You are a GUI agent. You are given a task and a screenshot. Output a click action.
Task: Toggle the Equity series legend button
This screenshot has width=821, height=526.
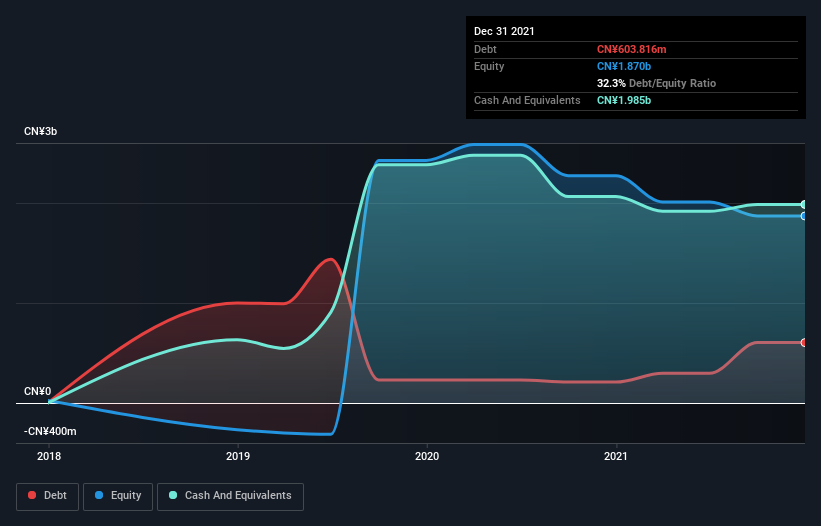118,496
